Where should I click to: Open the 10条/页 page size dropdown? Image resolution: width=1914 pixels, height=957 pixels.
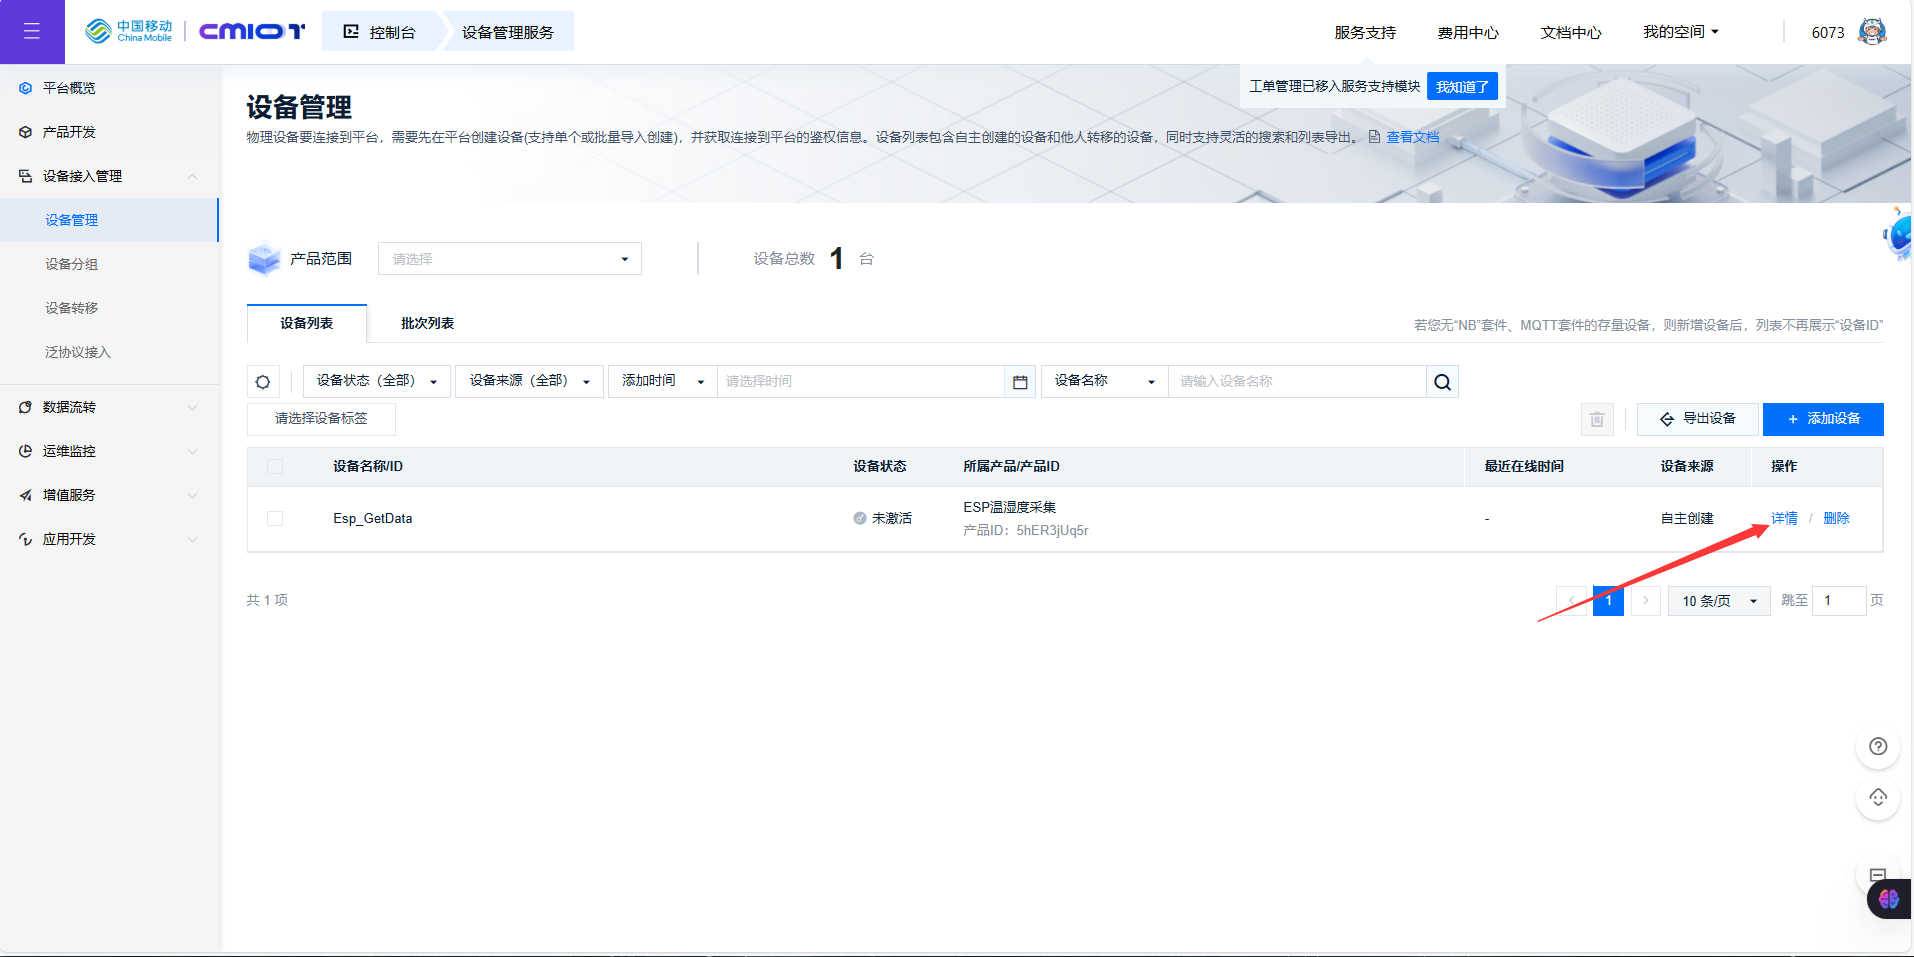1717,600
